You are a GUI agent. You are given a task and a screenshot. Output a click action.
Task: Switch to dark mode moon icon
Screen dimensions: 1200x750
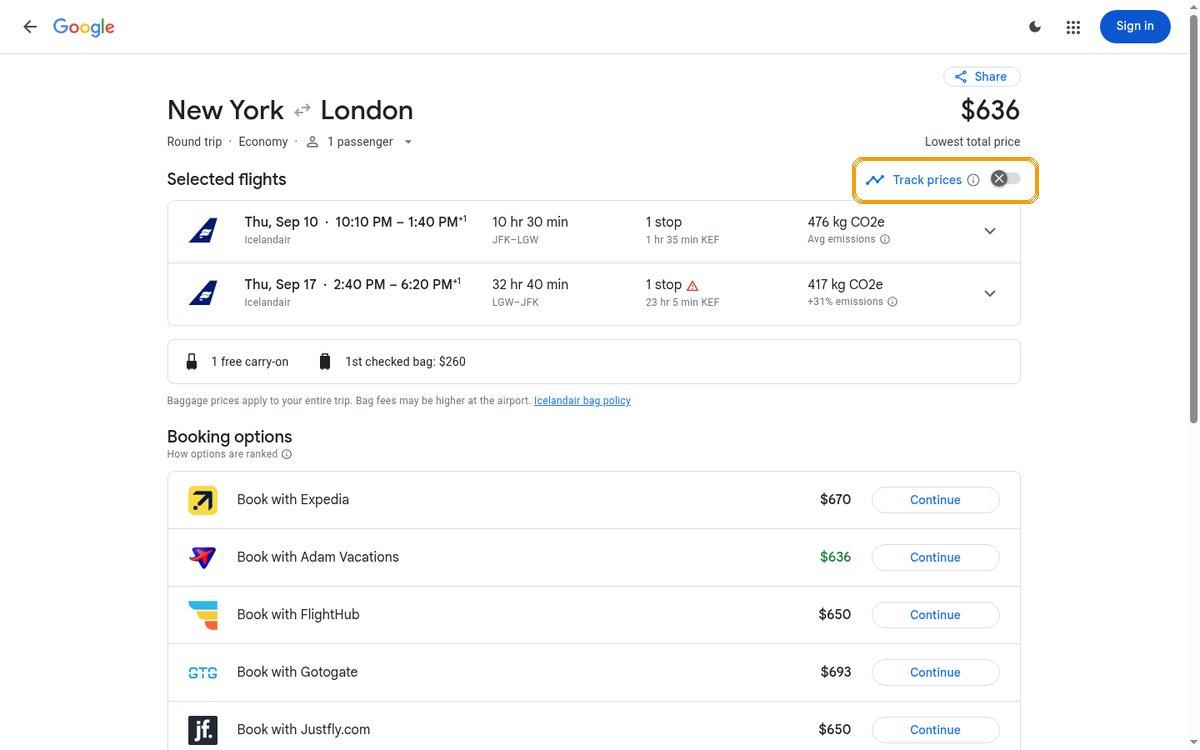(x=1036, y=27)
